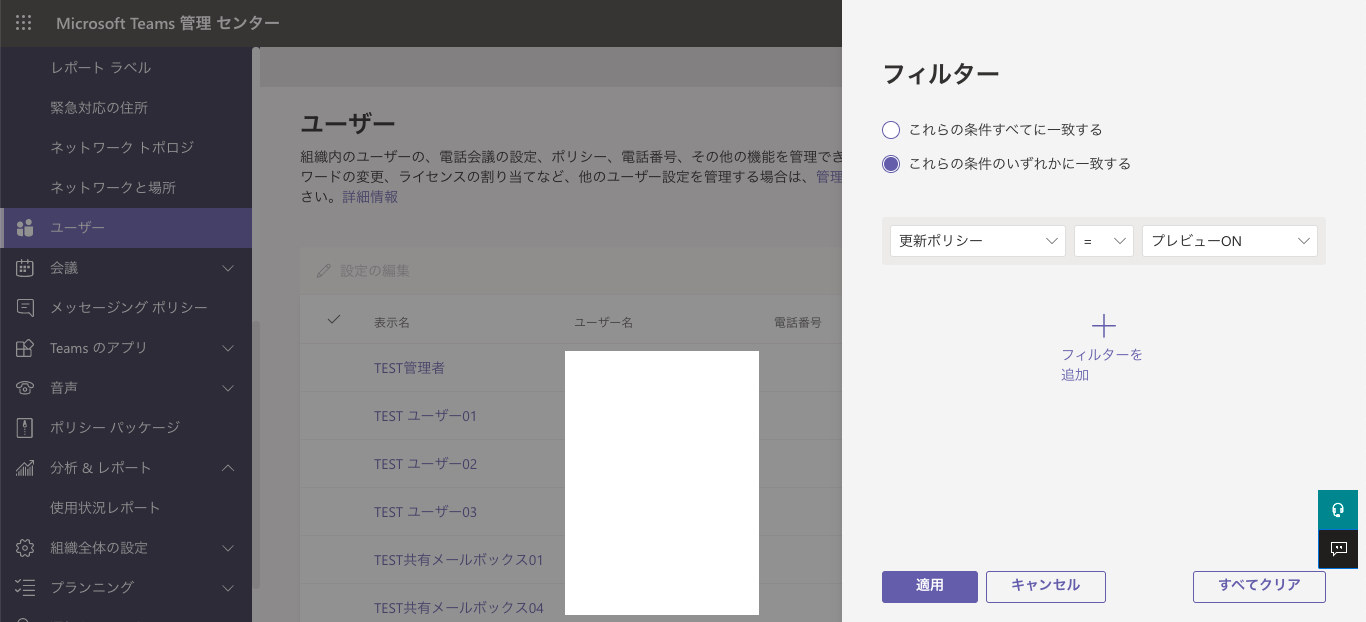Click the キャンセル button
Image resolution: width=1366 pixels, height=622 pixels.
(1046, 587)
